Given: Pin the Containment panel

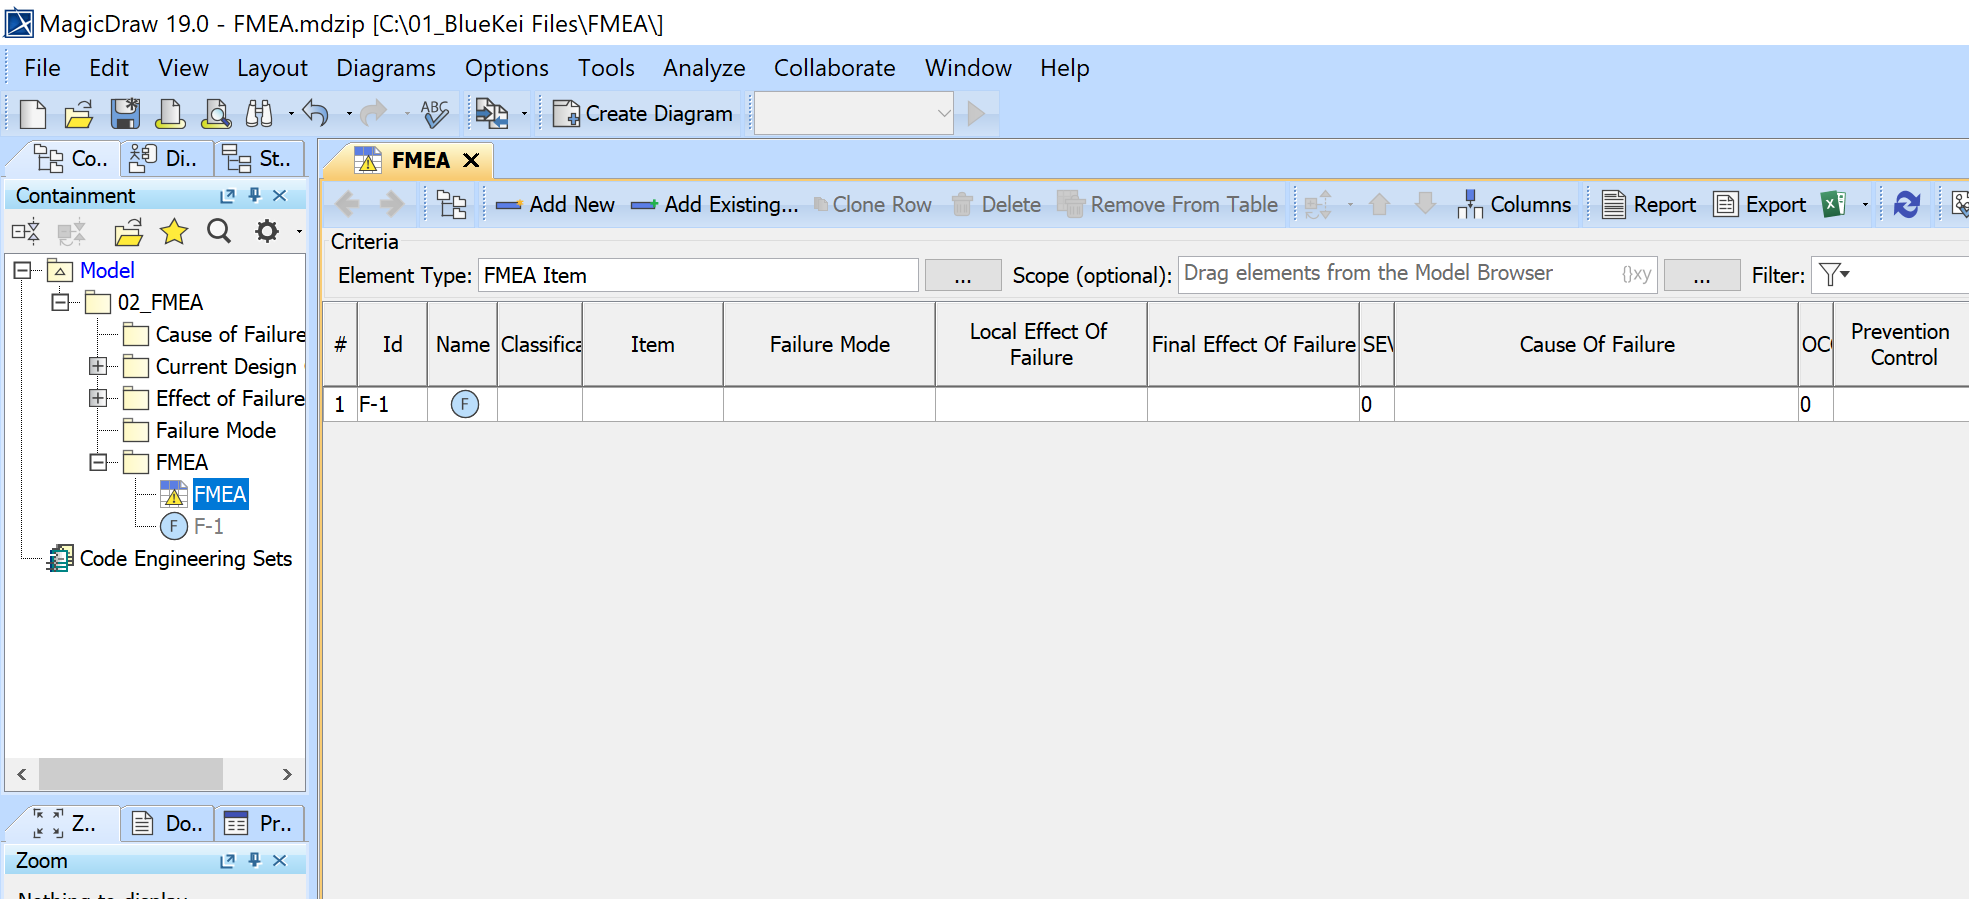Looking at the screenshot, I should pos(255,195).
